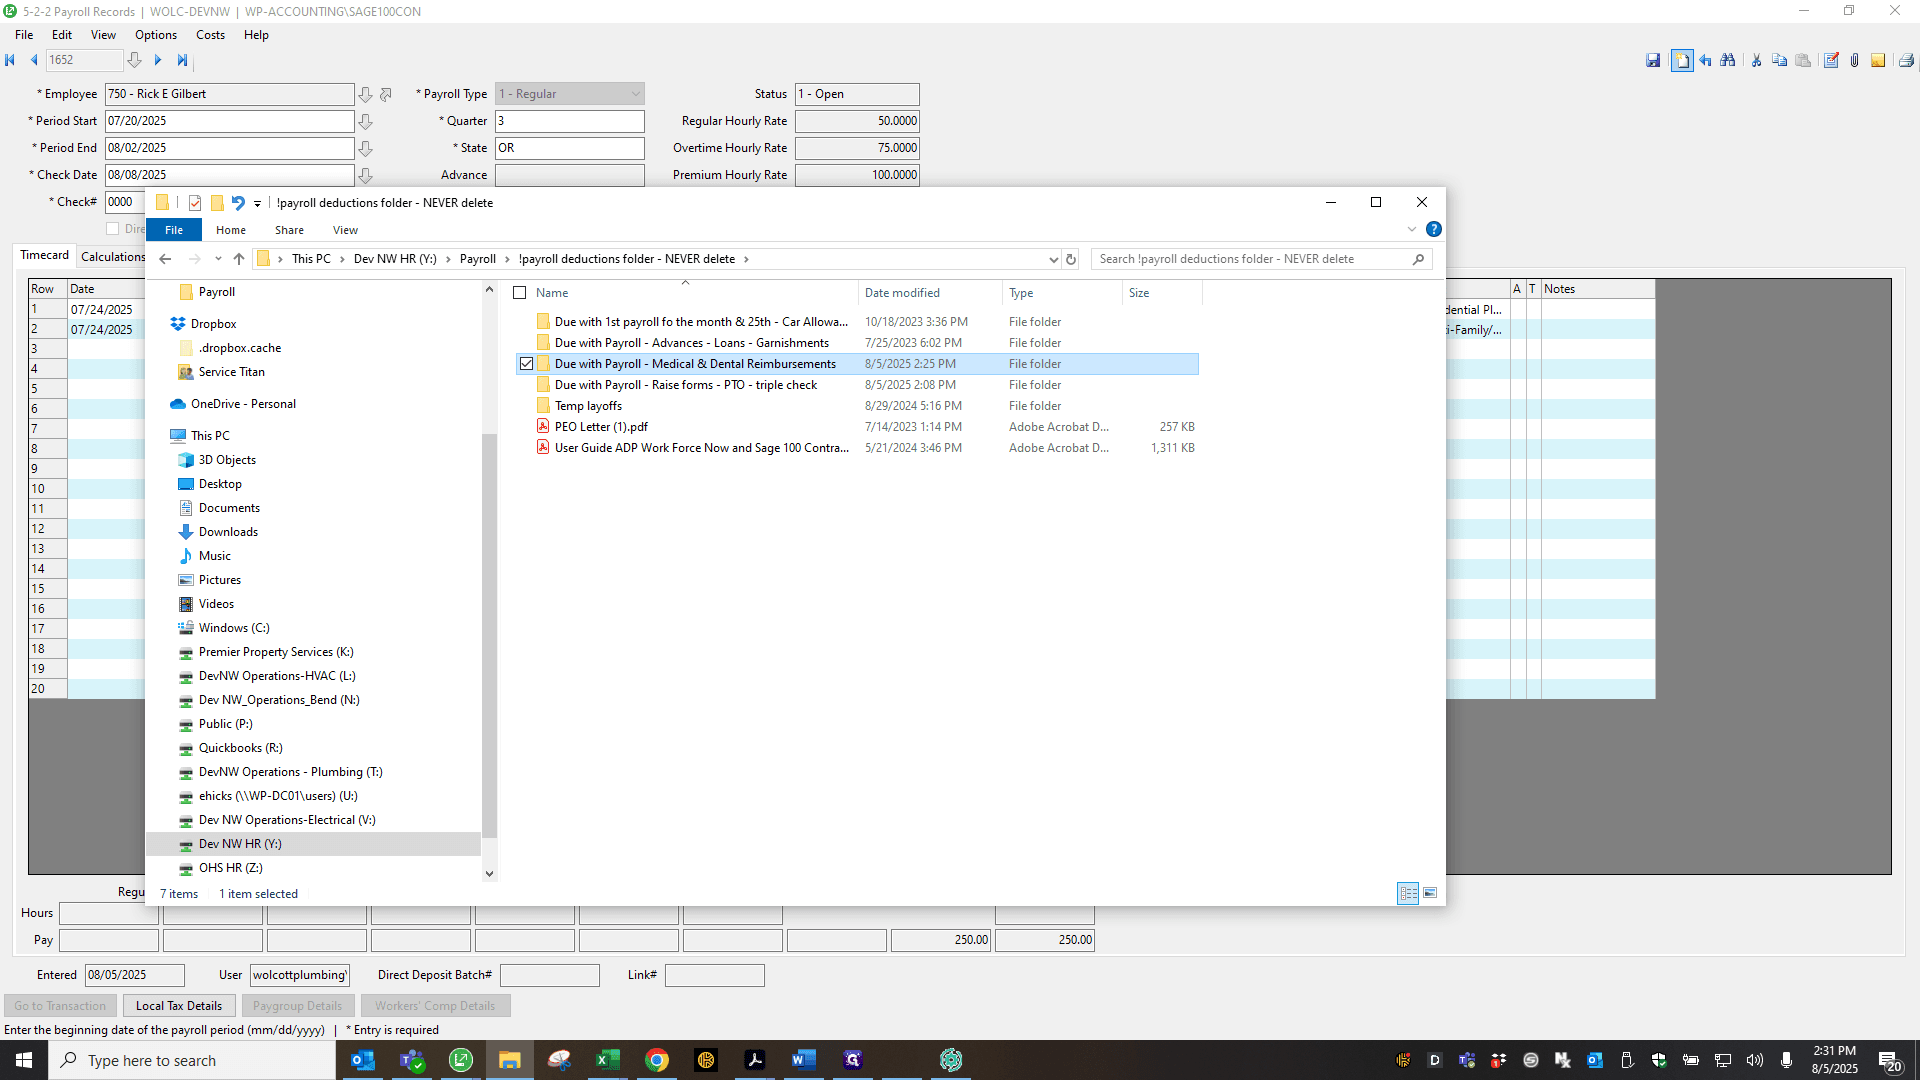Open the Share ribbon tab in Explorer
The width and height of the screenshot is (1920, 1080).
pyautogui.click(x=289, y=230)
